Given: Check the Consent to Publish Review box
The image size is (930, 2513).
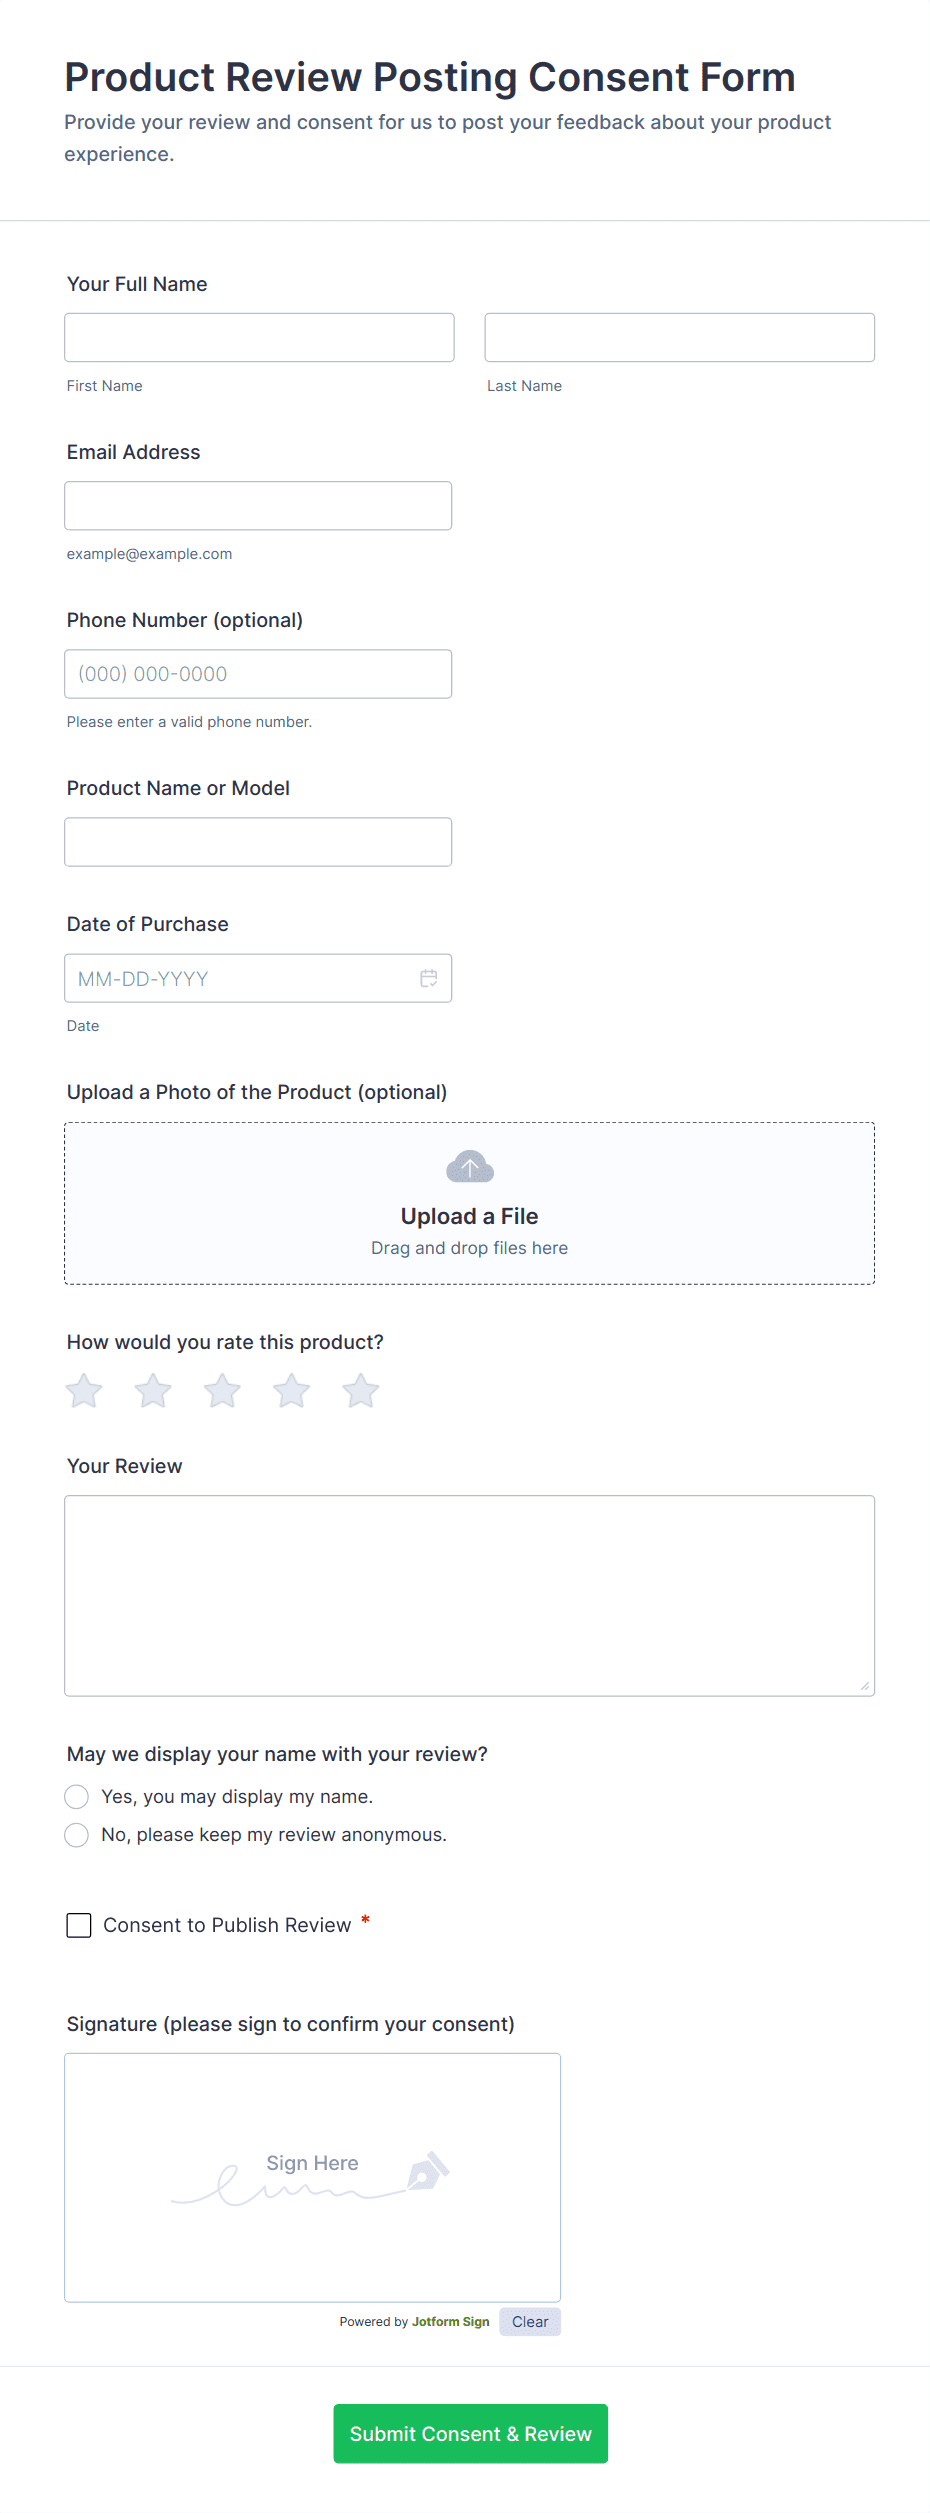Looking at the screenshot, I should point(78,1924).
